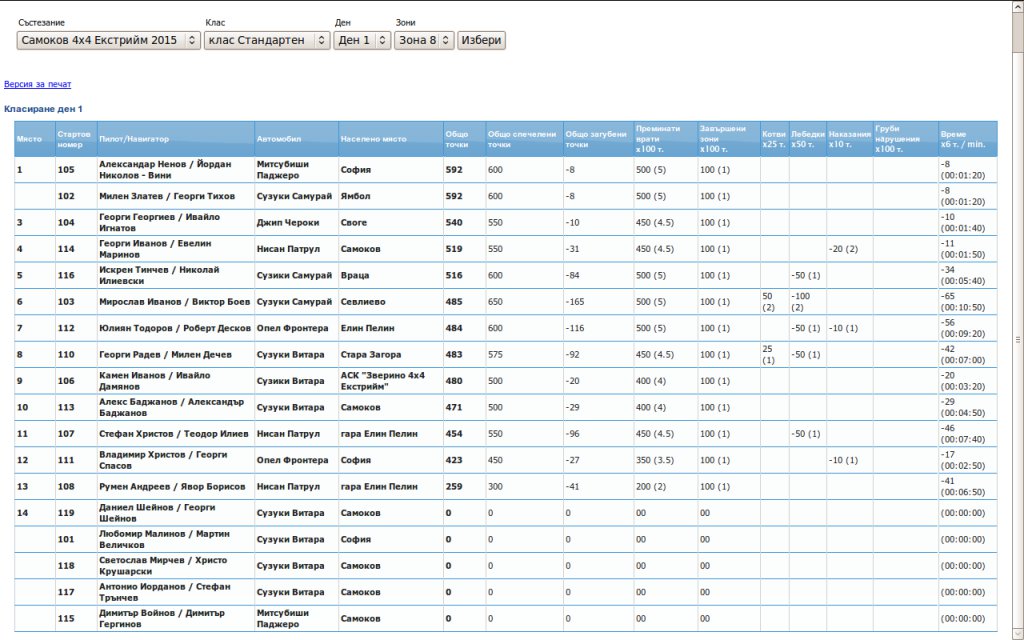Open the Състезание competition dropdown
The width and height of the screenshot is (1024, 640).
point(108,40)
